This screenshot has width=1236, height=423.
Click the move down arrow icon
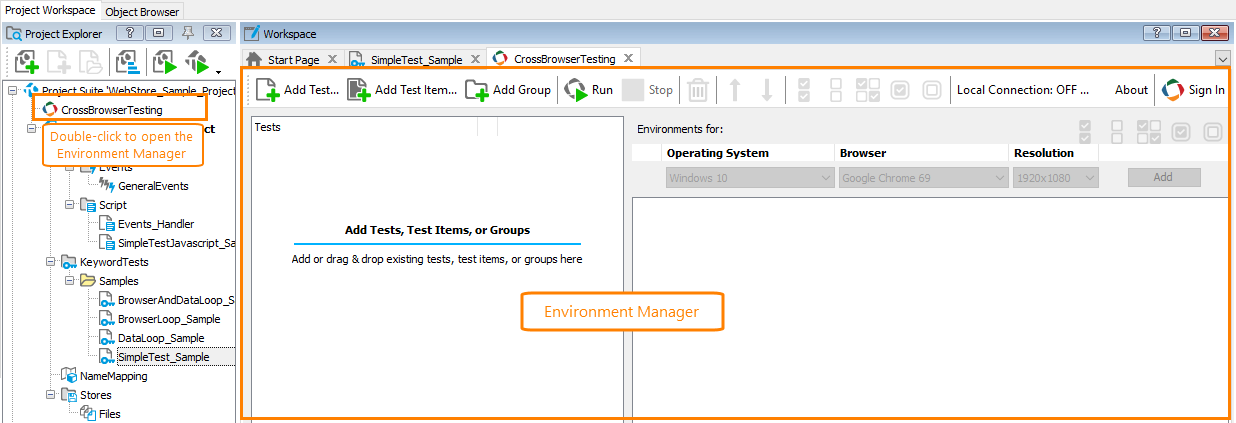[767, 90]
